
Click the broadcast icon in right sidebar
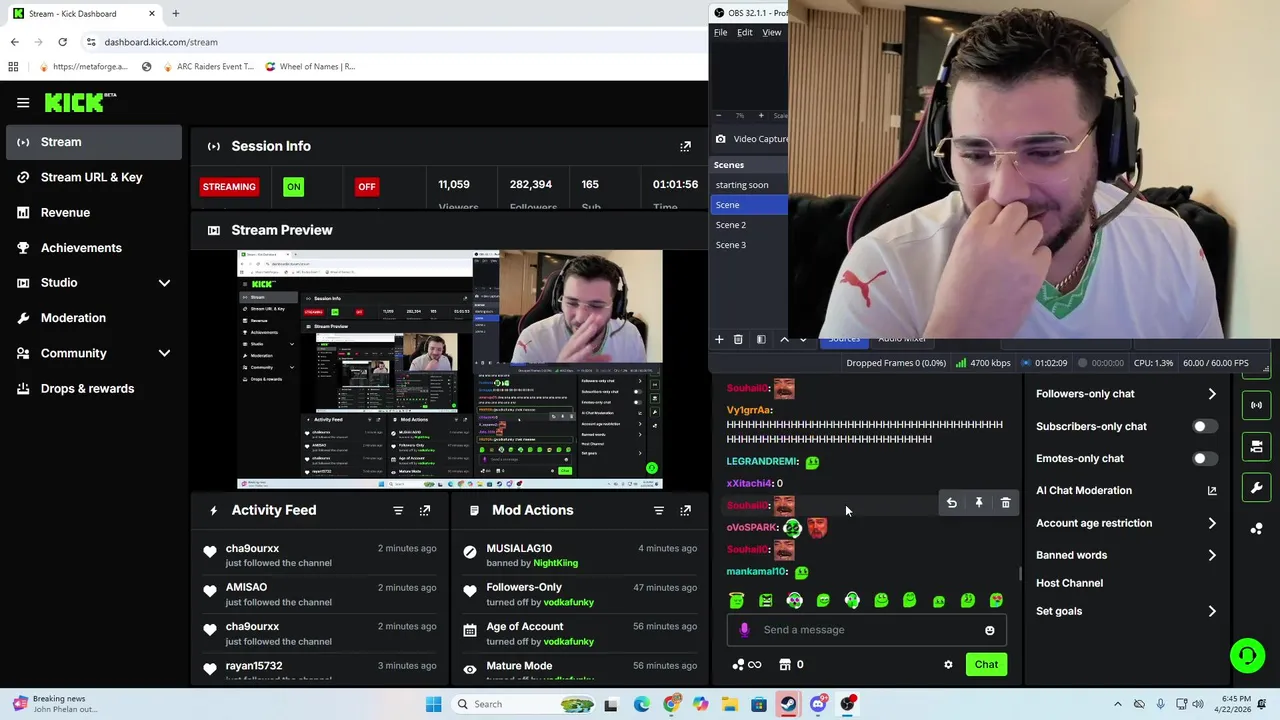click(x=1256, y=405)
